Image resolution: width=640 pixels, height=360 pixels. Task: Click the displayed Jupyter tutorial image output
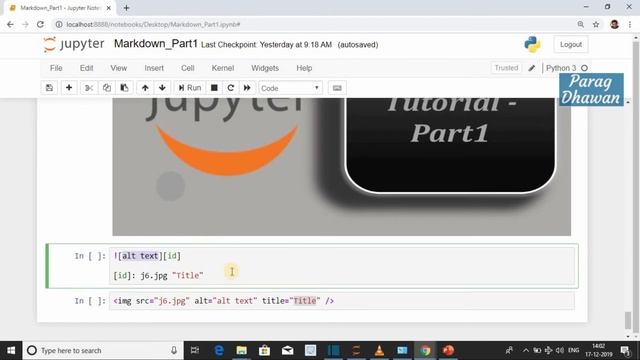[x=342, y=167]
